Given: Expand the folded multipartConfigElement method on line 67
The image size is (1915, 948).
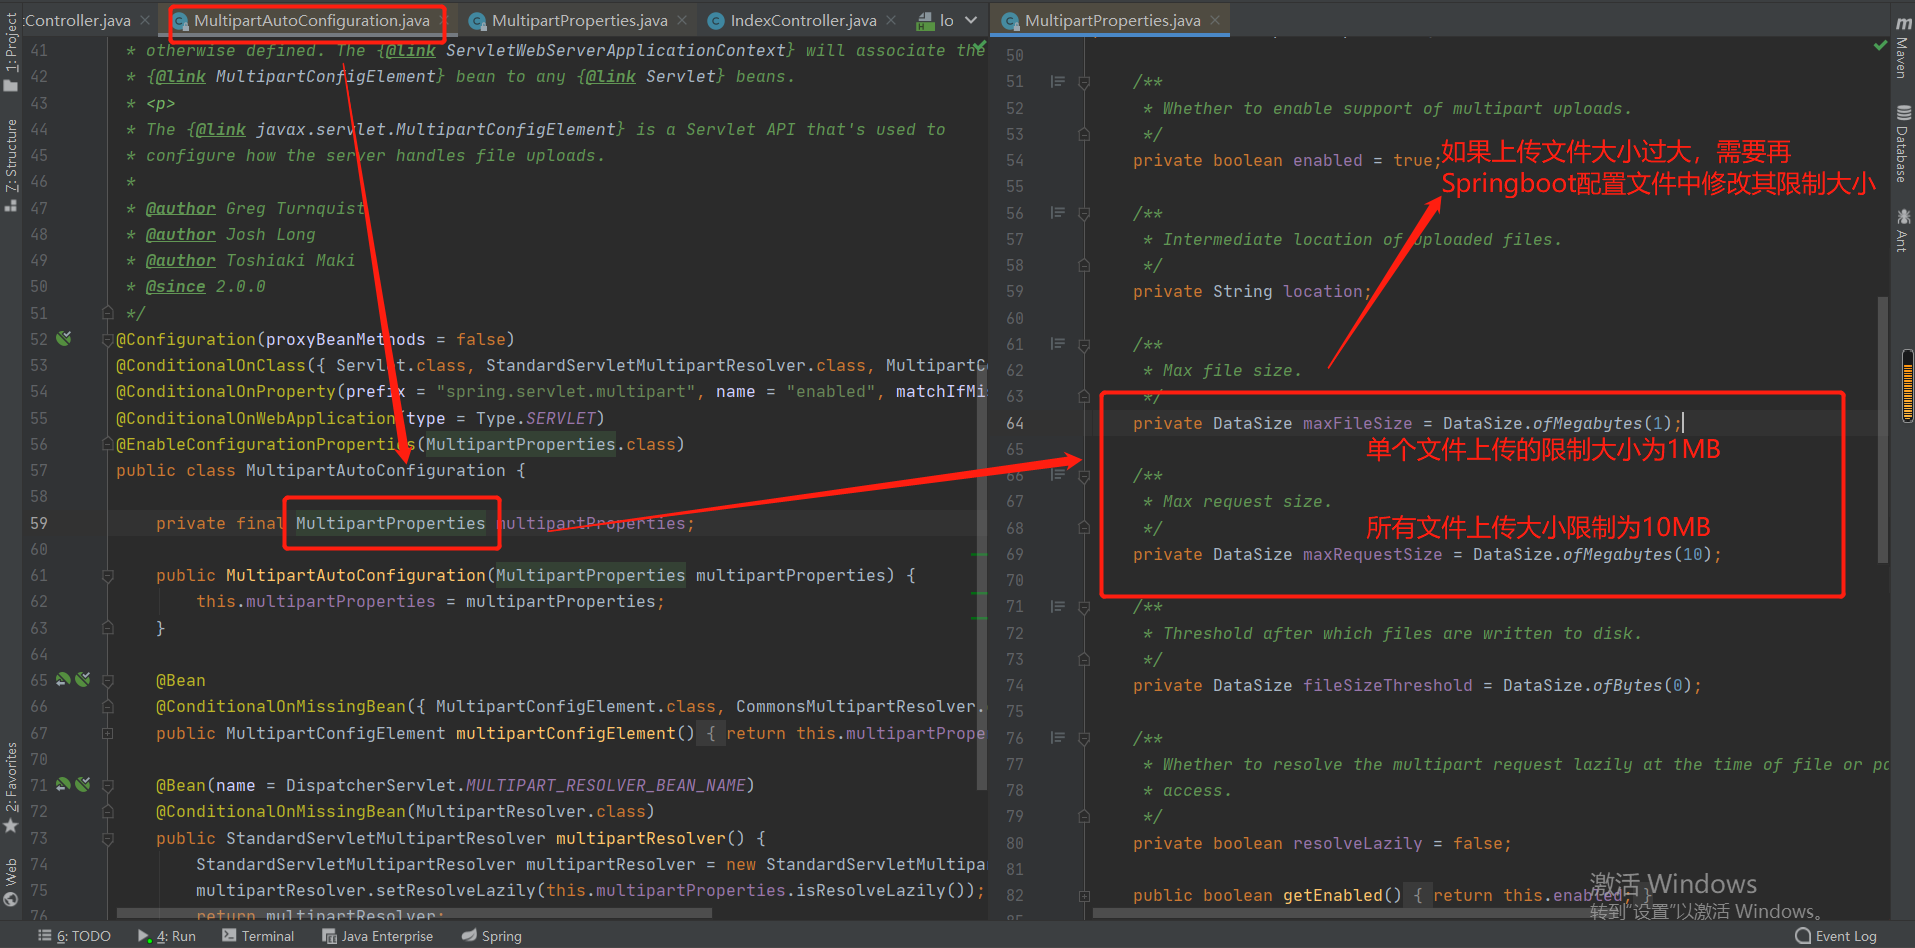Looking at the screenshot, I should click(107, 733).
